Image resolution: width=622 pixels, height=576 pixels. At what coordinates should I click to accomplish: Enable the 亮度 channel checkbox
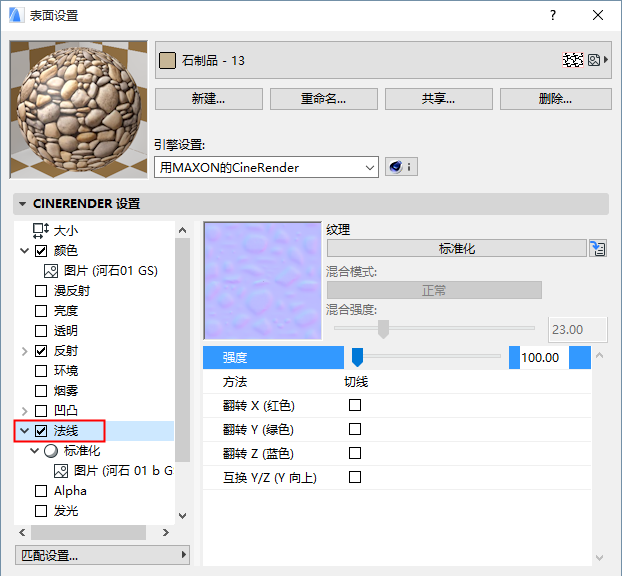pyautogui.click(x=41, y=311)
